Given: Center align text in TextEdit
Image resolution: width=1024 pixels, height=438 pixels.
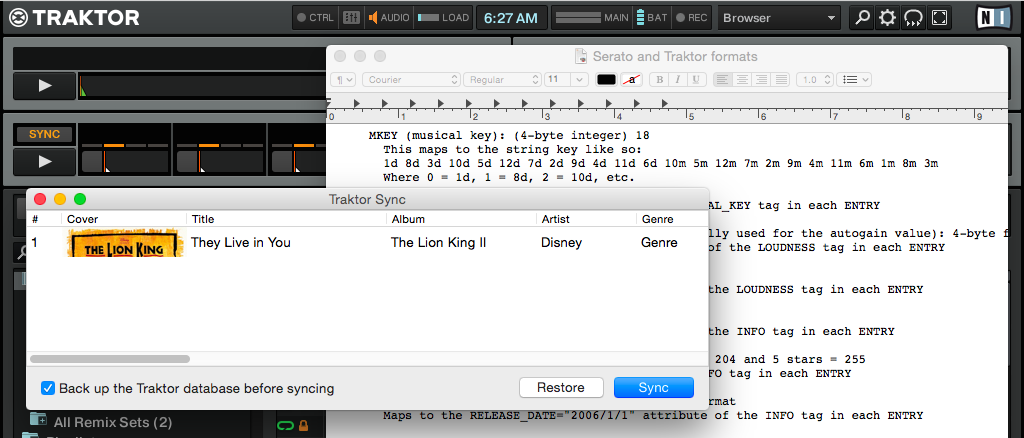Looking at the screenshot, I should coord(742,80).
